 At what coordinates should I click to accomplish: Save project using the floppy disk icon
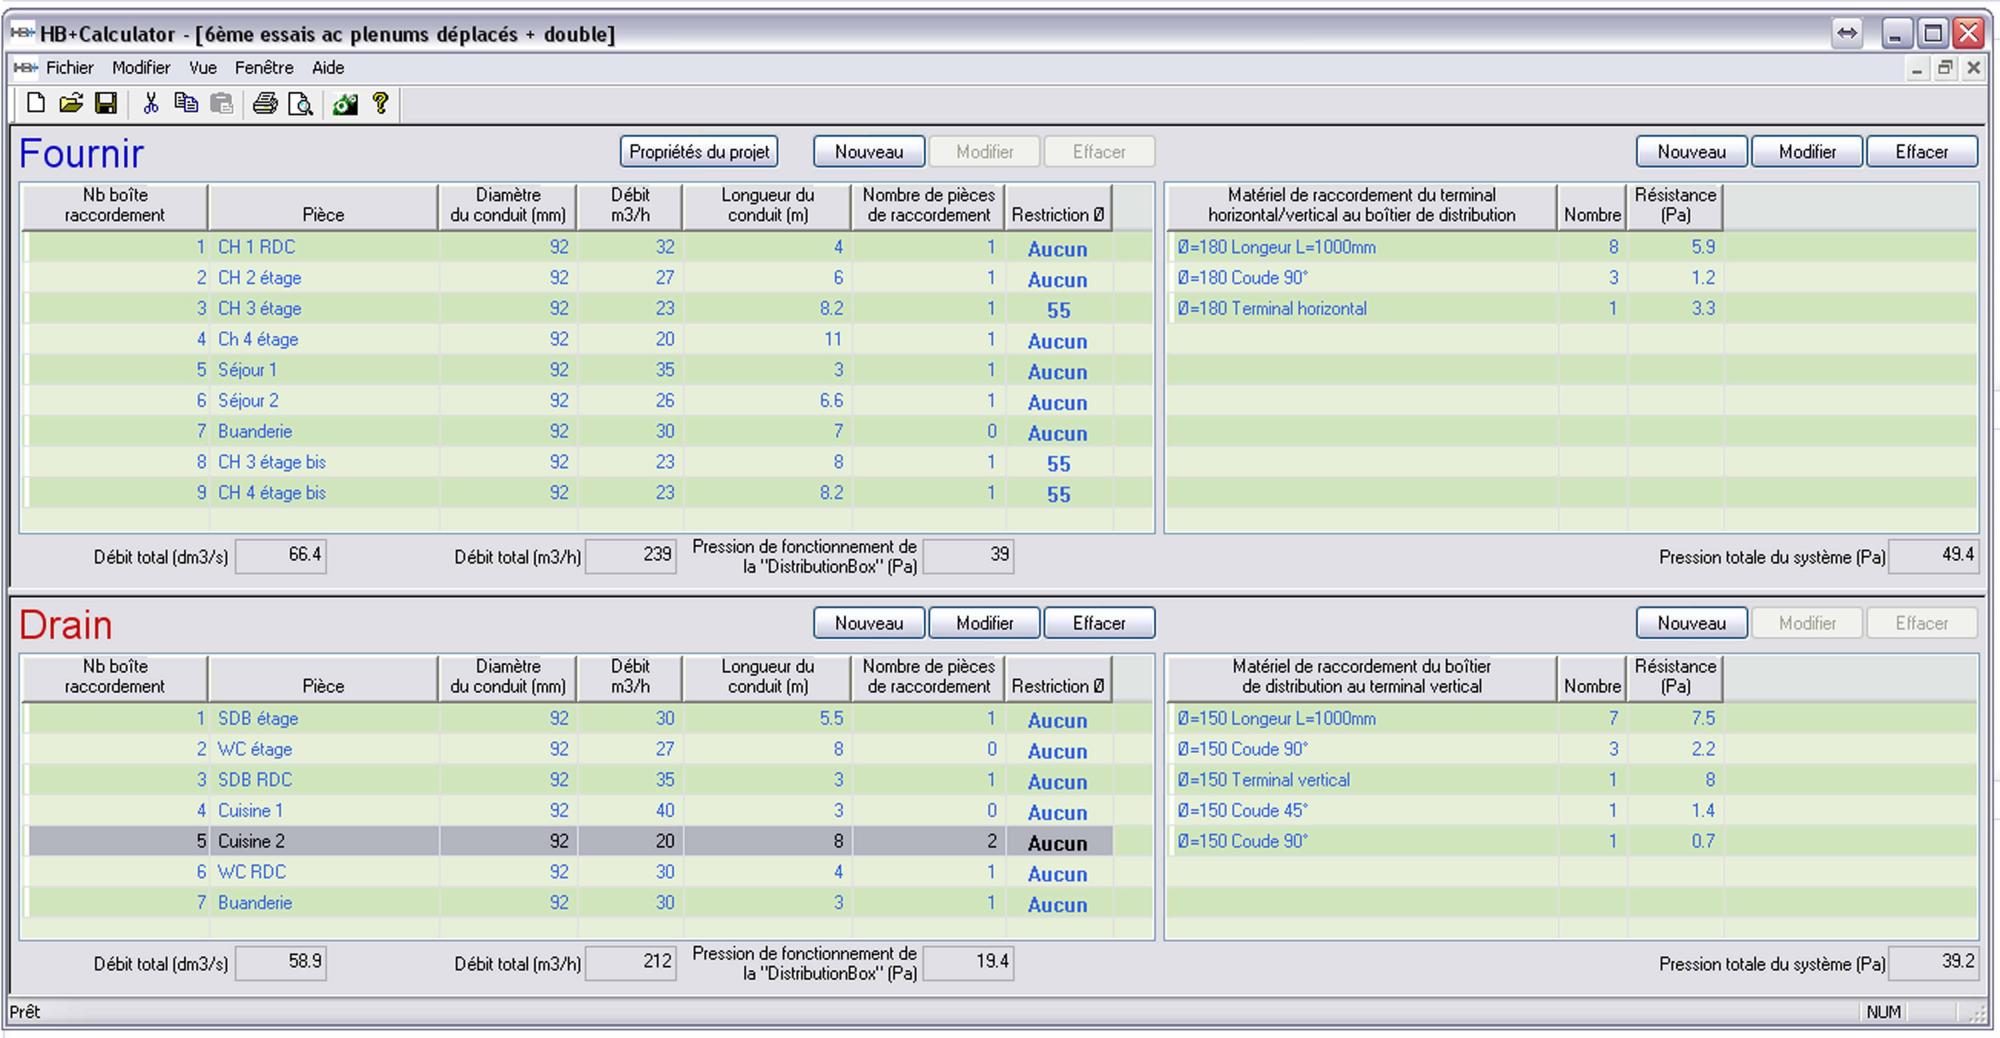point(105,103)
